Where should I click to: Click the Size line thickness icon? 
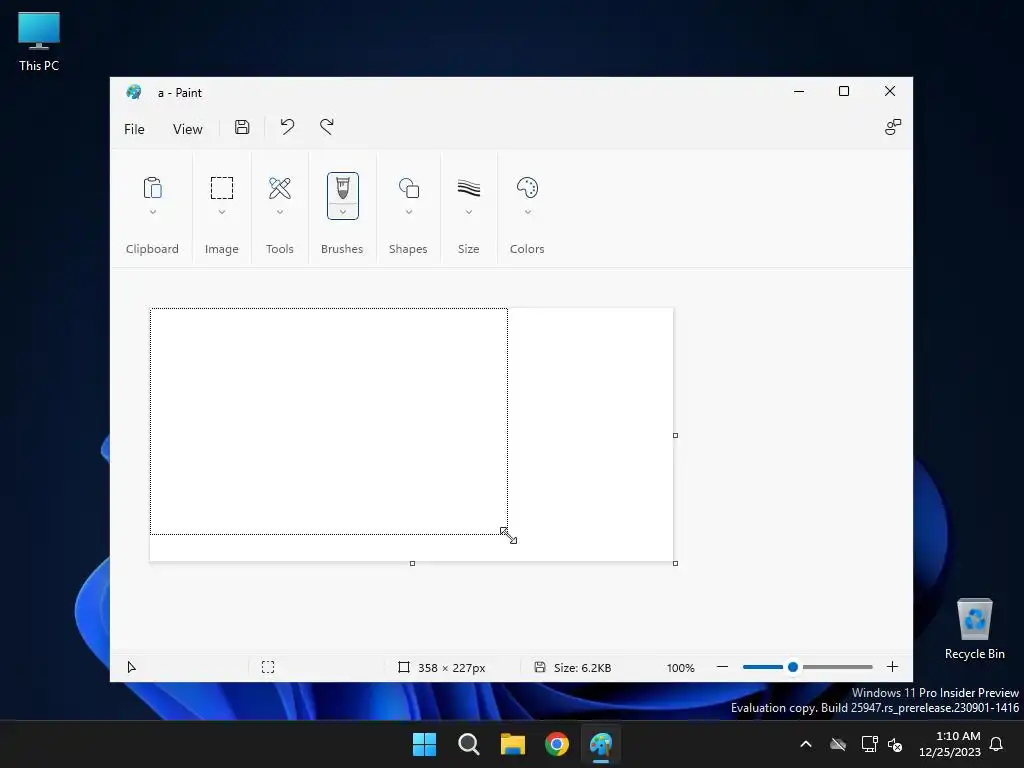click(469, 188)
